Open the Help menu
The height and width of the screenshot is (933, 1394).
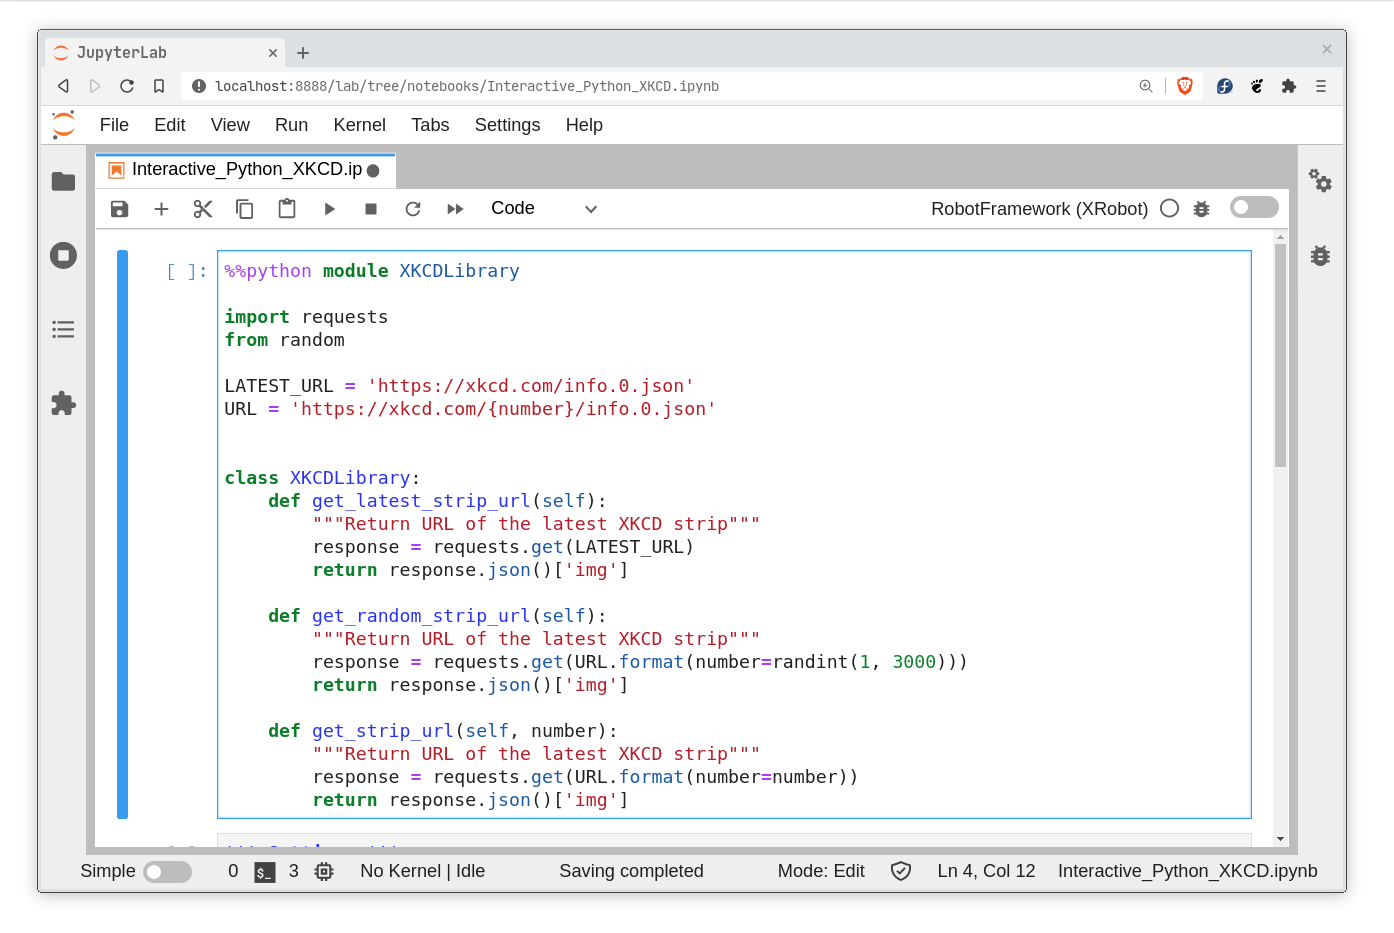tap(584, 125)
